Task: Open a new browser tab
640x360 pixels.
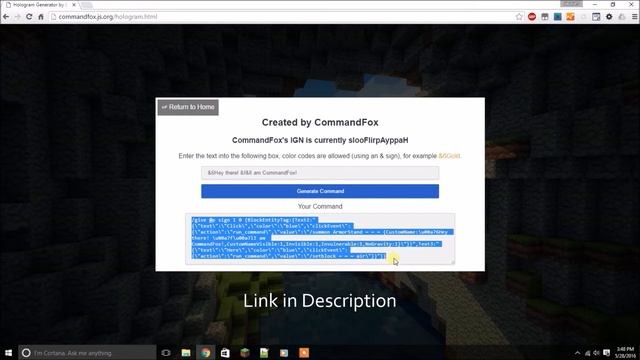Action: click(86, 5)
